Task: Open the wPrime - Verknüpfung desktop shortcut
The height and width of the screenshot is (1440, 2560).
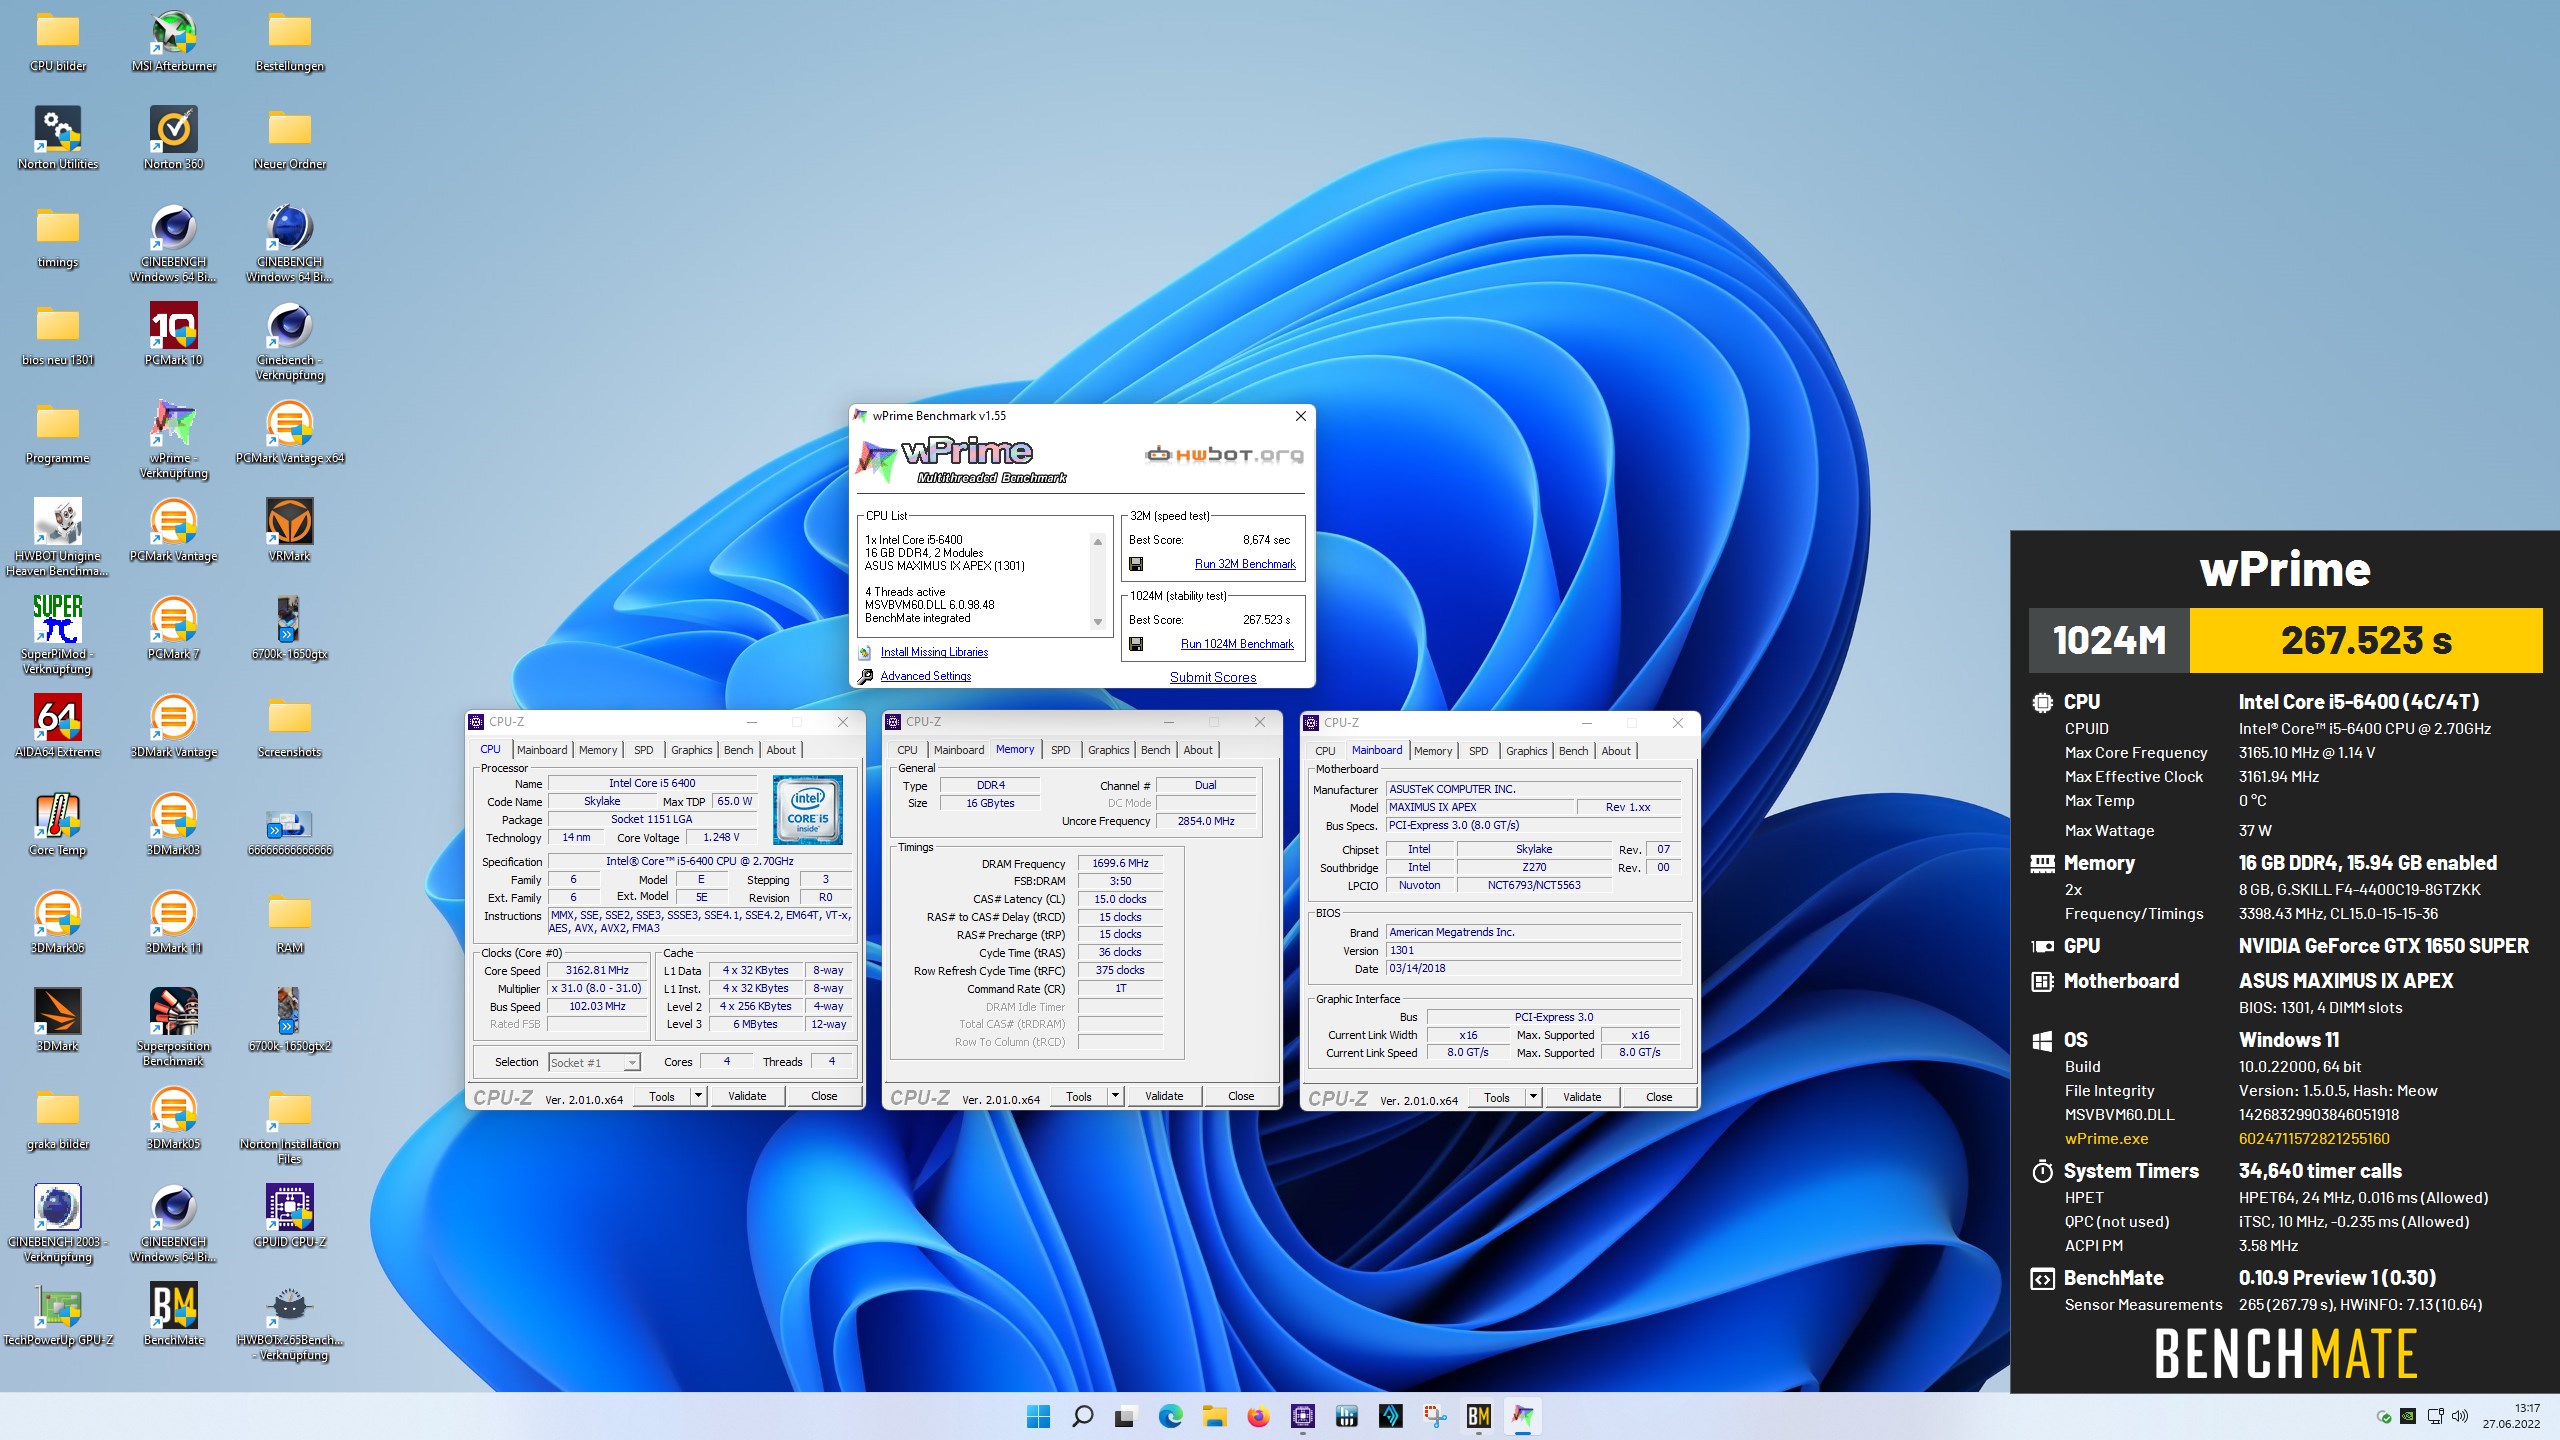Action: [x=173, y=441]
